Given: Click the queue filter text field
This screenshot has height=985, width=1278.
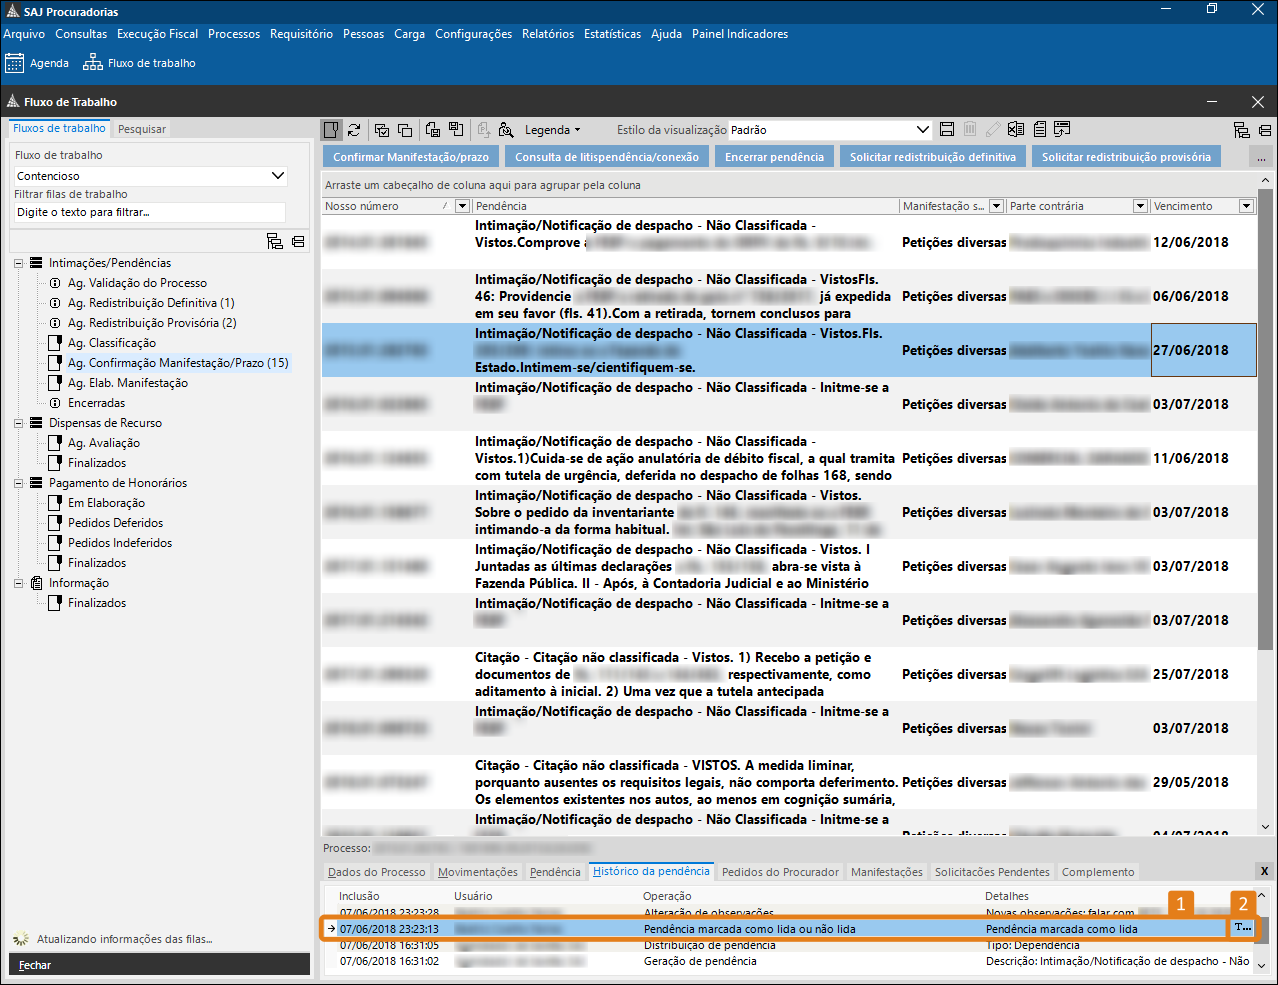Looking at the screenshot, I should [150, 212].
